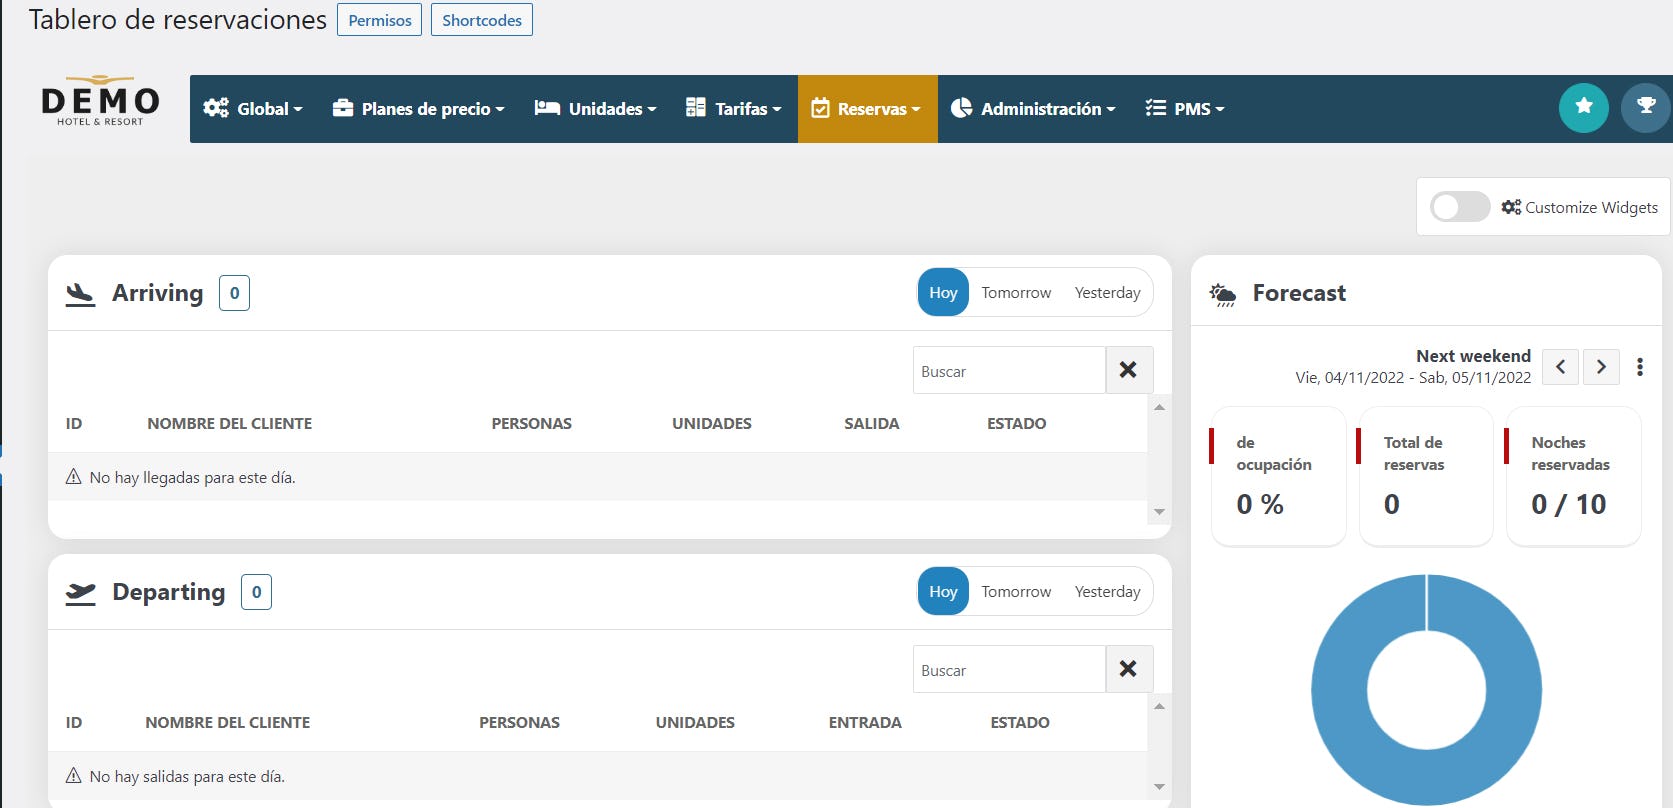
Task: Click the Departing ID column header
Action: [73, 722]
